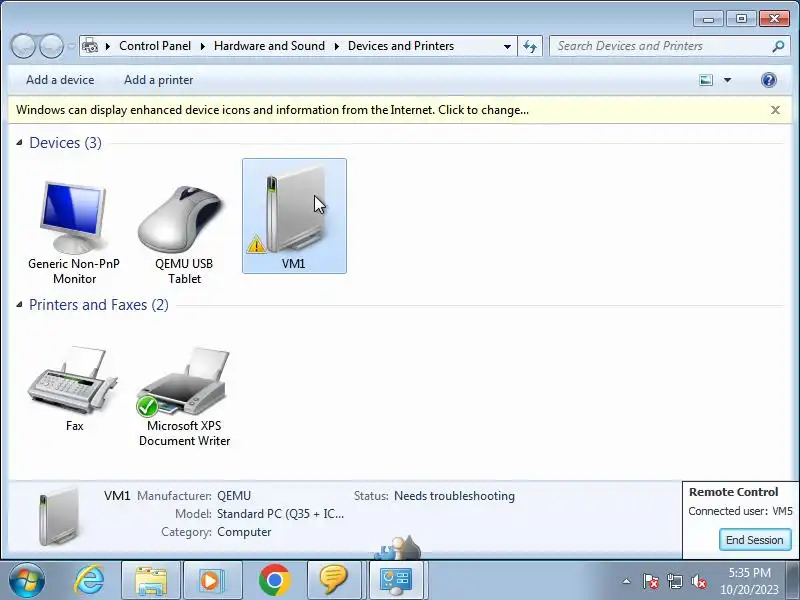The width and height of the screenshot is (800, 600).
Task: Click the Devices and Printers breadcrumb
Action: tap(401, 46)
